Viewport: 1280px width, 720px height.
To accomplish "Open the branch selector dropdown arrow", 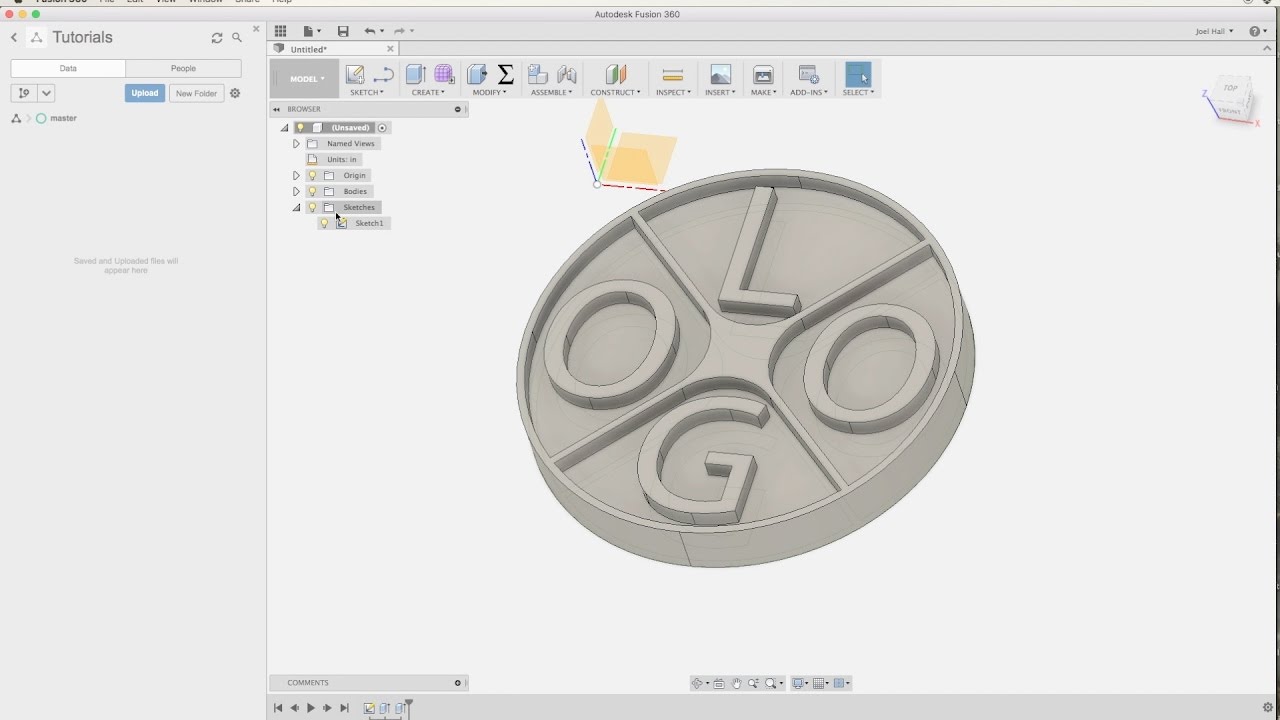I will click(46, 93).
